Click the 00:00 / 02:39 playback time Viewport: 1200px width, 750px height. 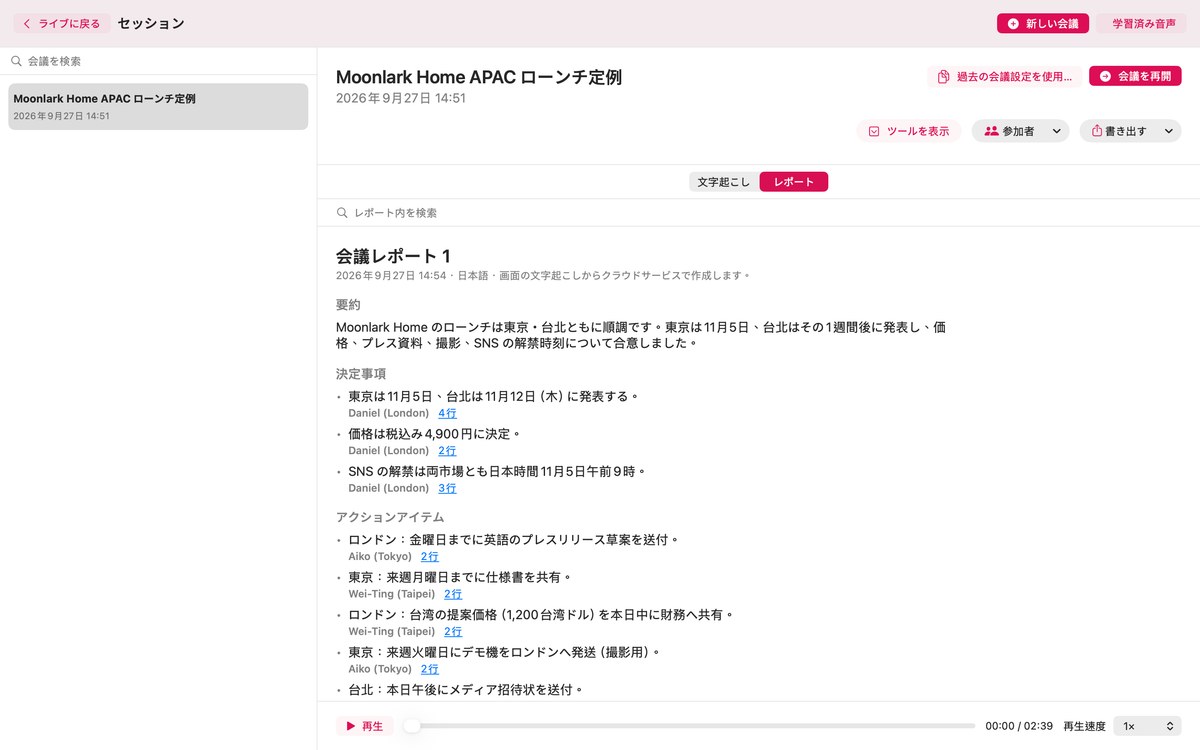[x=1019, y=726]
